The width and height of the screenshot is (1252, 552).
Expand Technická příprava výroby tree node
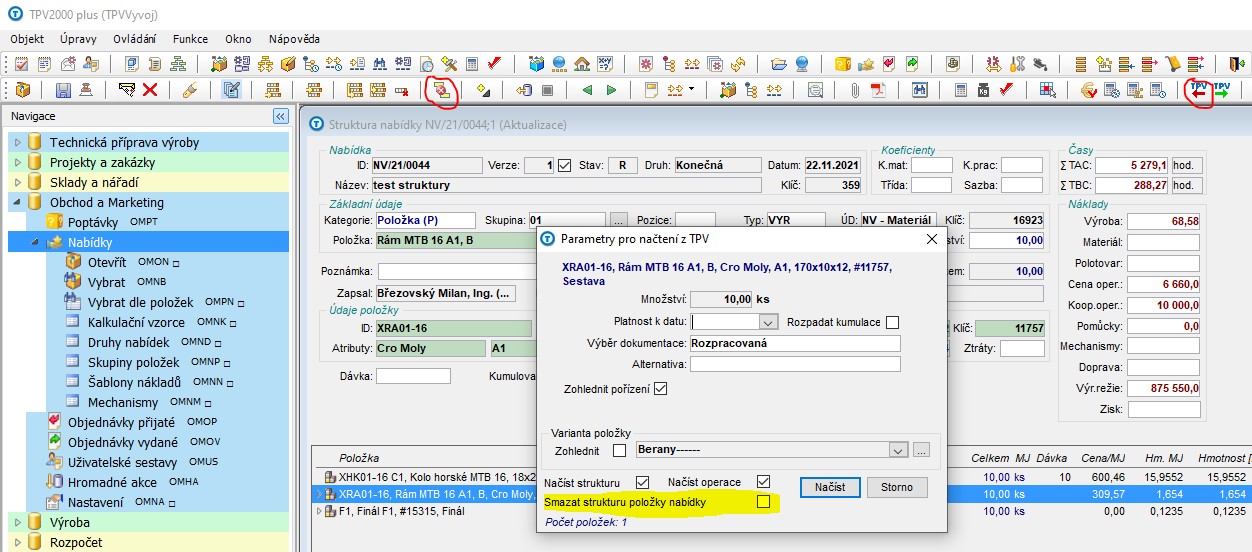pos(17,142)
